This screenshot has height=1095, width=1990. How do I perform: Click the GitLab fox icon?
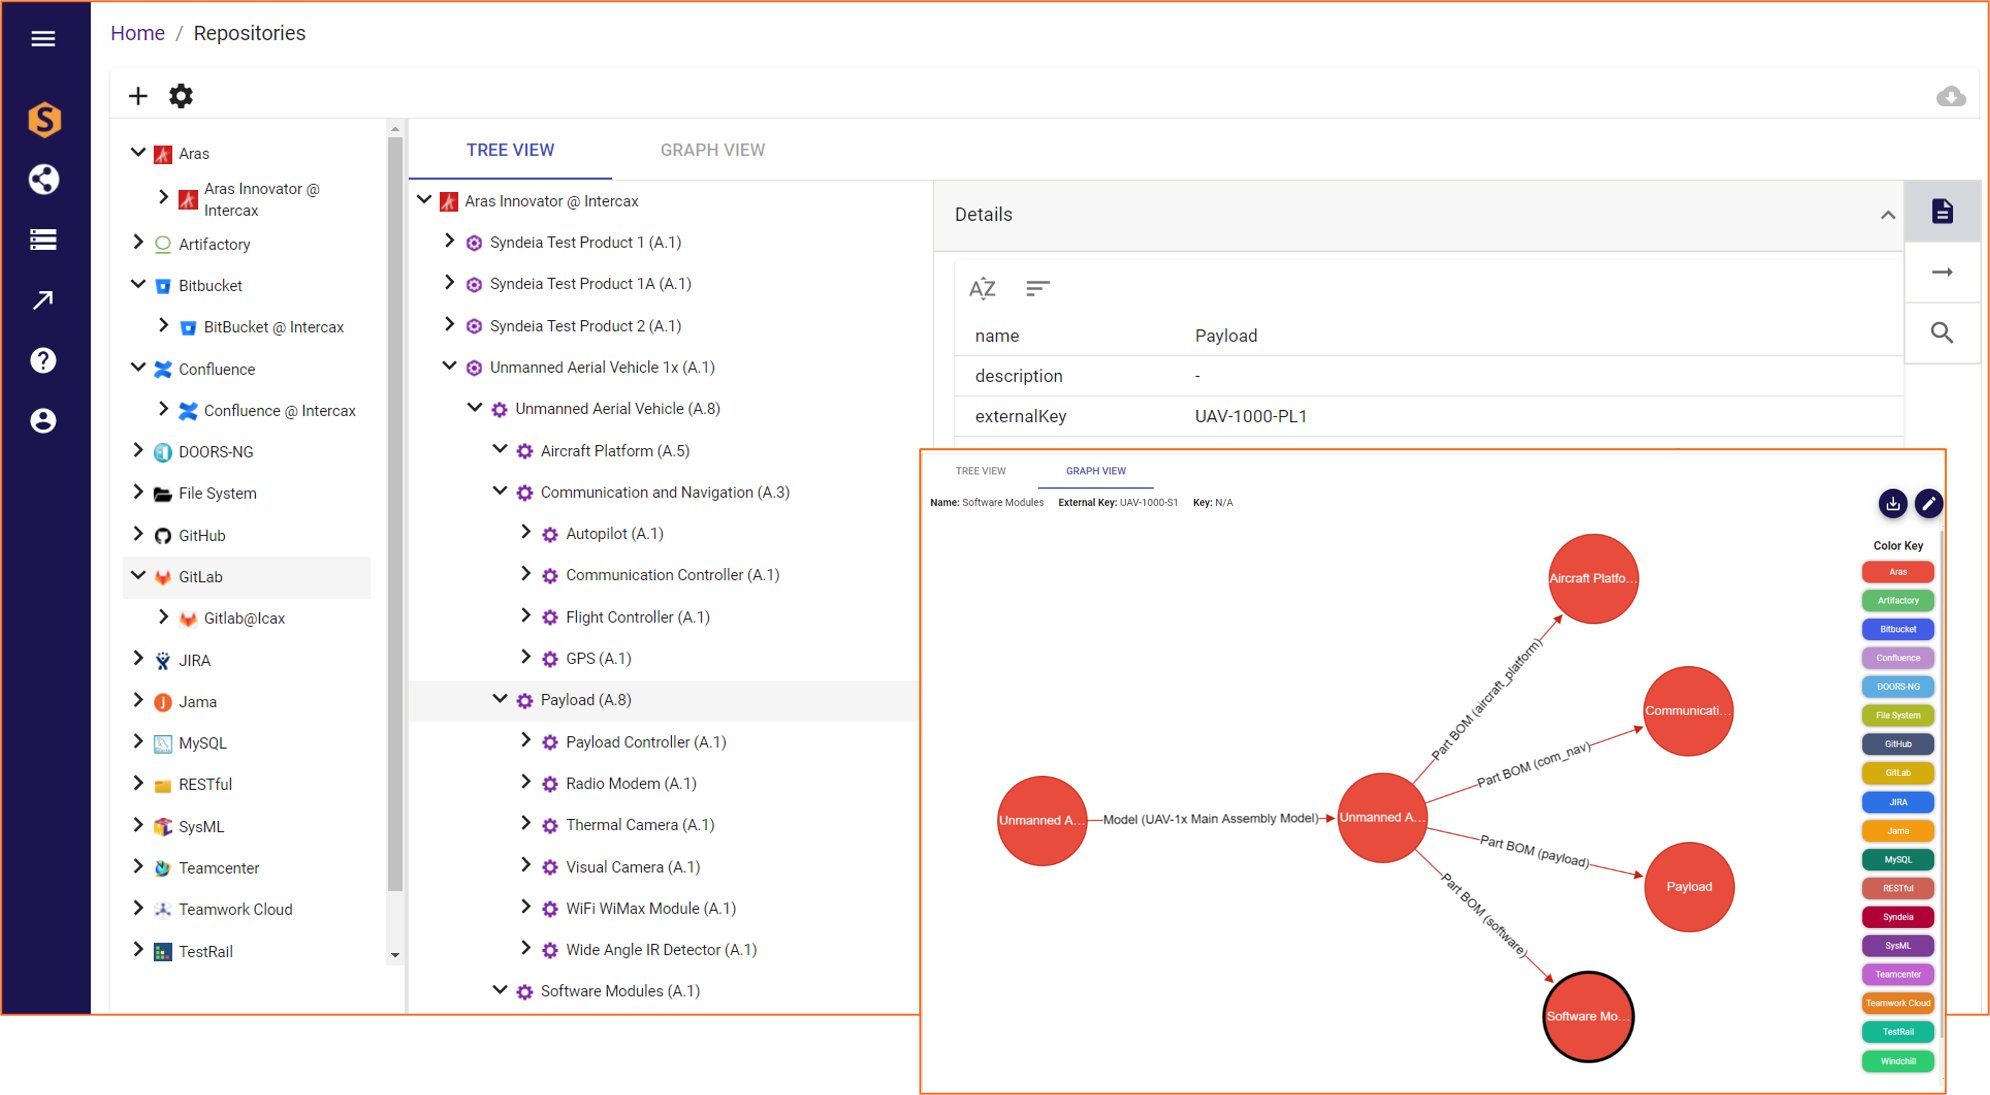coord(163,577)
